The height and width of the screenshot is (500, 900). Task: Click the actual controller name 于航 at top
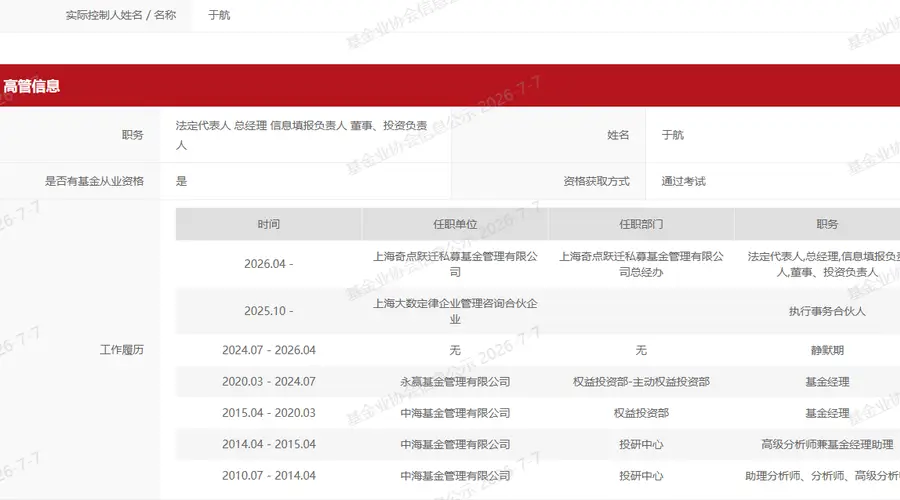[x=219, y=15]
